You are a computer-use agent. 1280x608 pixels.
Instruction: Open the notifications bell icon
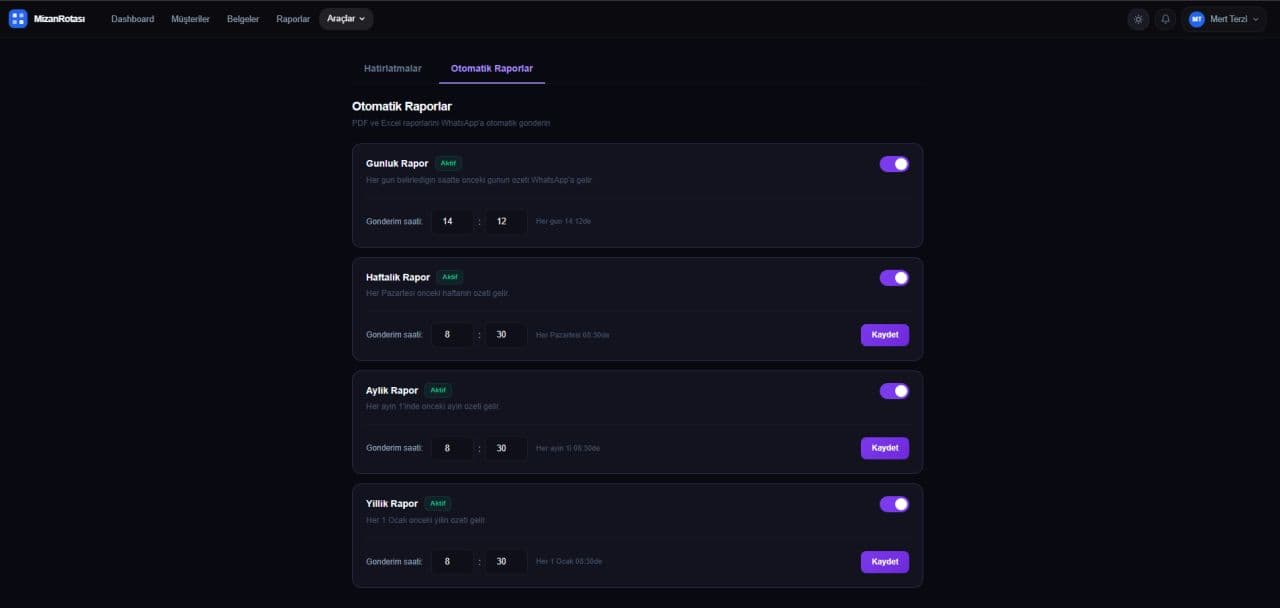[x=1165, y=19]
